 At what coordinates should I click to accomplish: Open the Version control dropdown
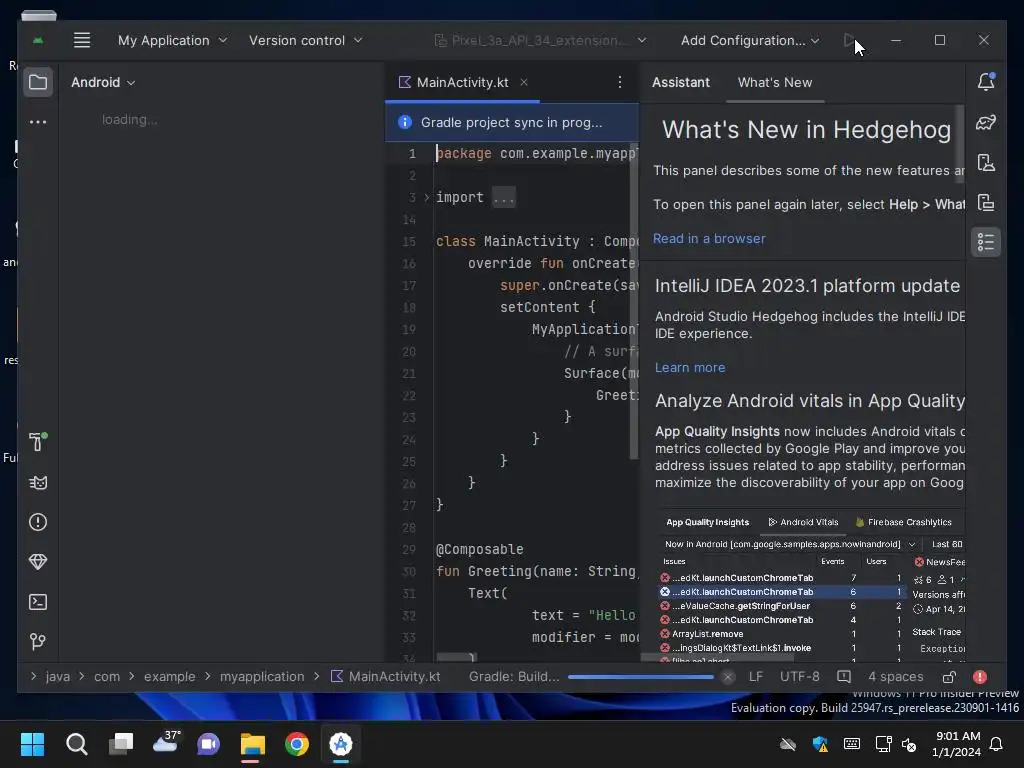click(305, 40)
